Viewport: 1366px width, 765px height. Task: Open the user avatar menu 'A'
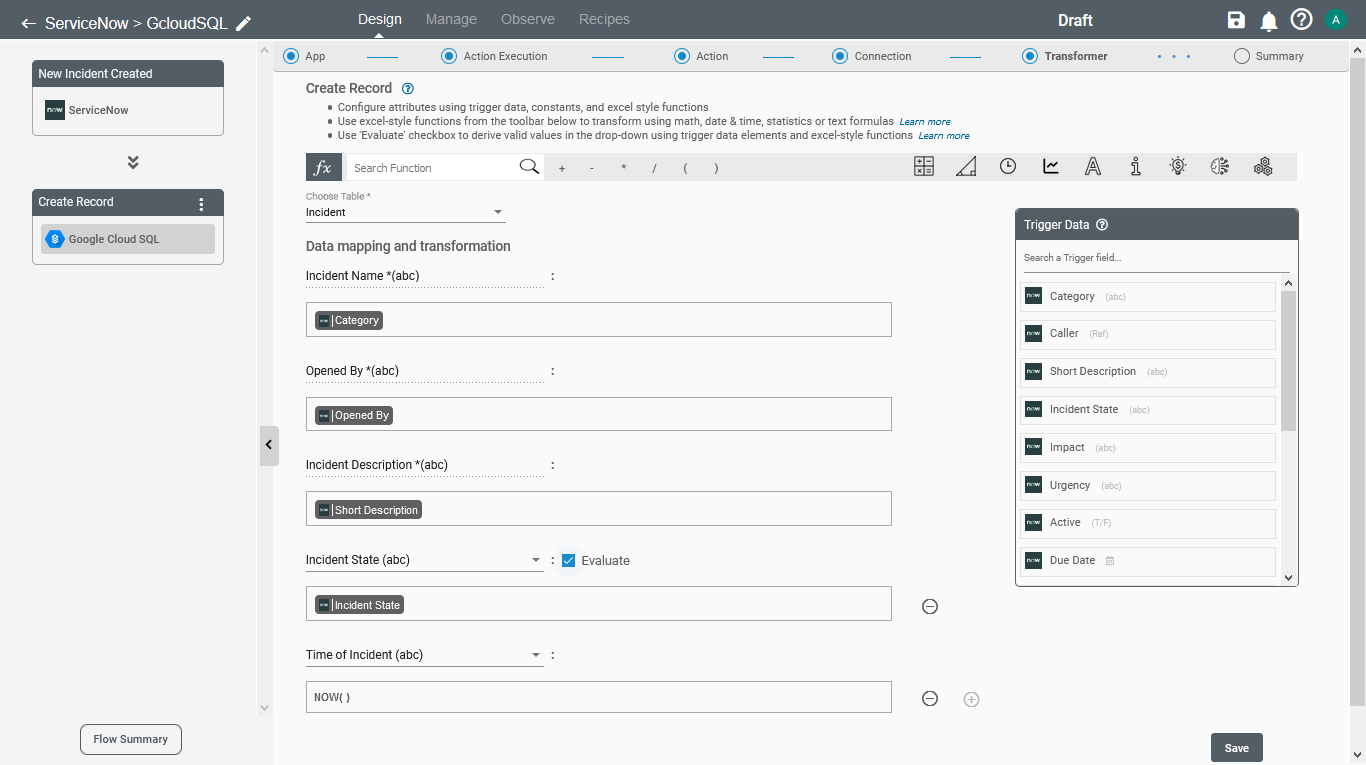[x=1336, y=20]
